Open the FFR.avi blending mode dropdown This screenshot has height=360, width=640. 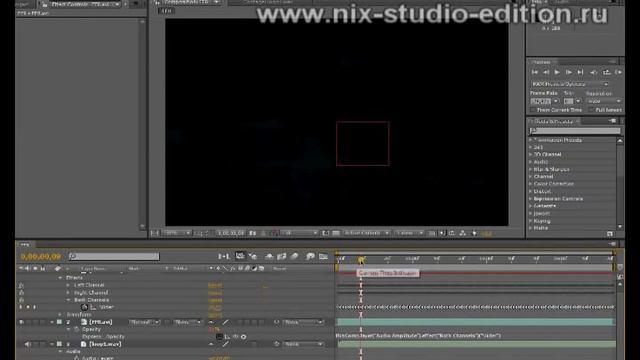coord(144,322)
